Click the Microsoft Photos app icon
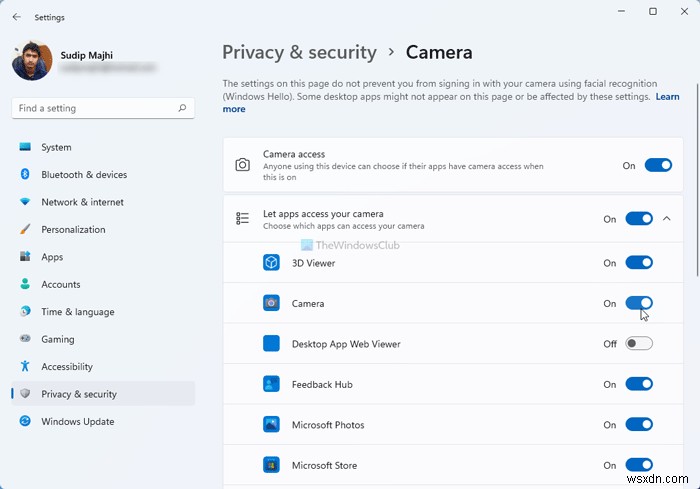The width and height of the screenshot is (700, 489). (271, 425)
